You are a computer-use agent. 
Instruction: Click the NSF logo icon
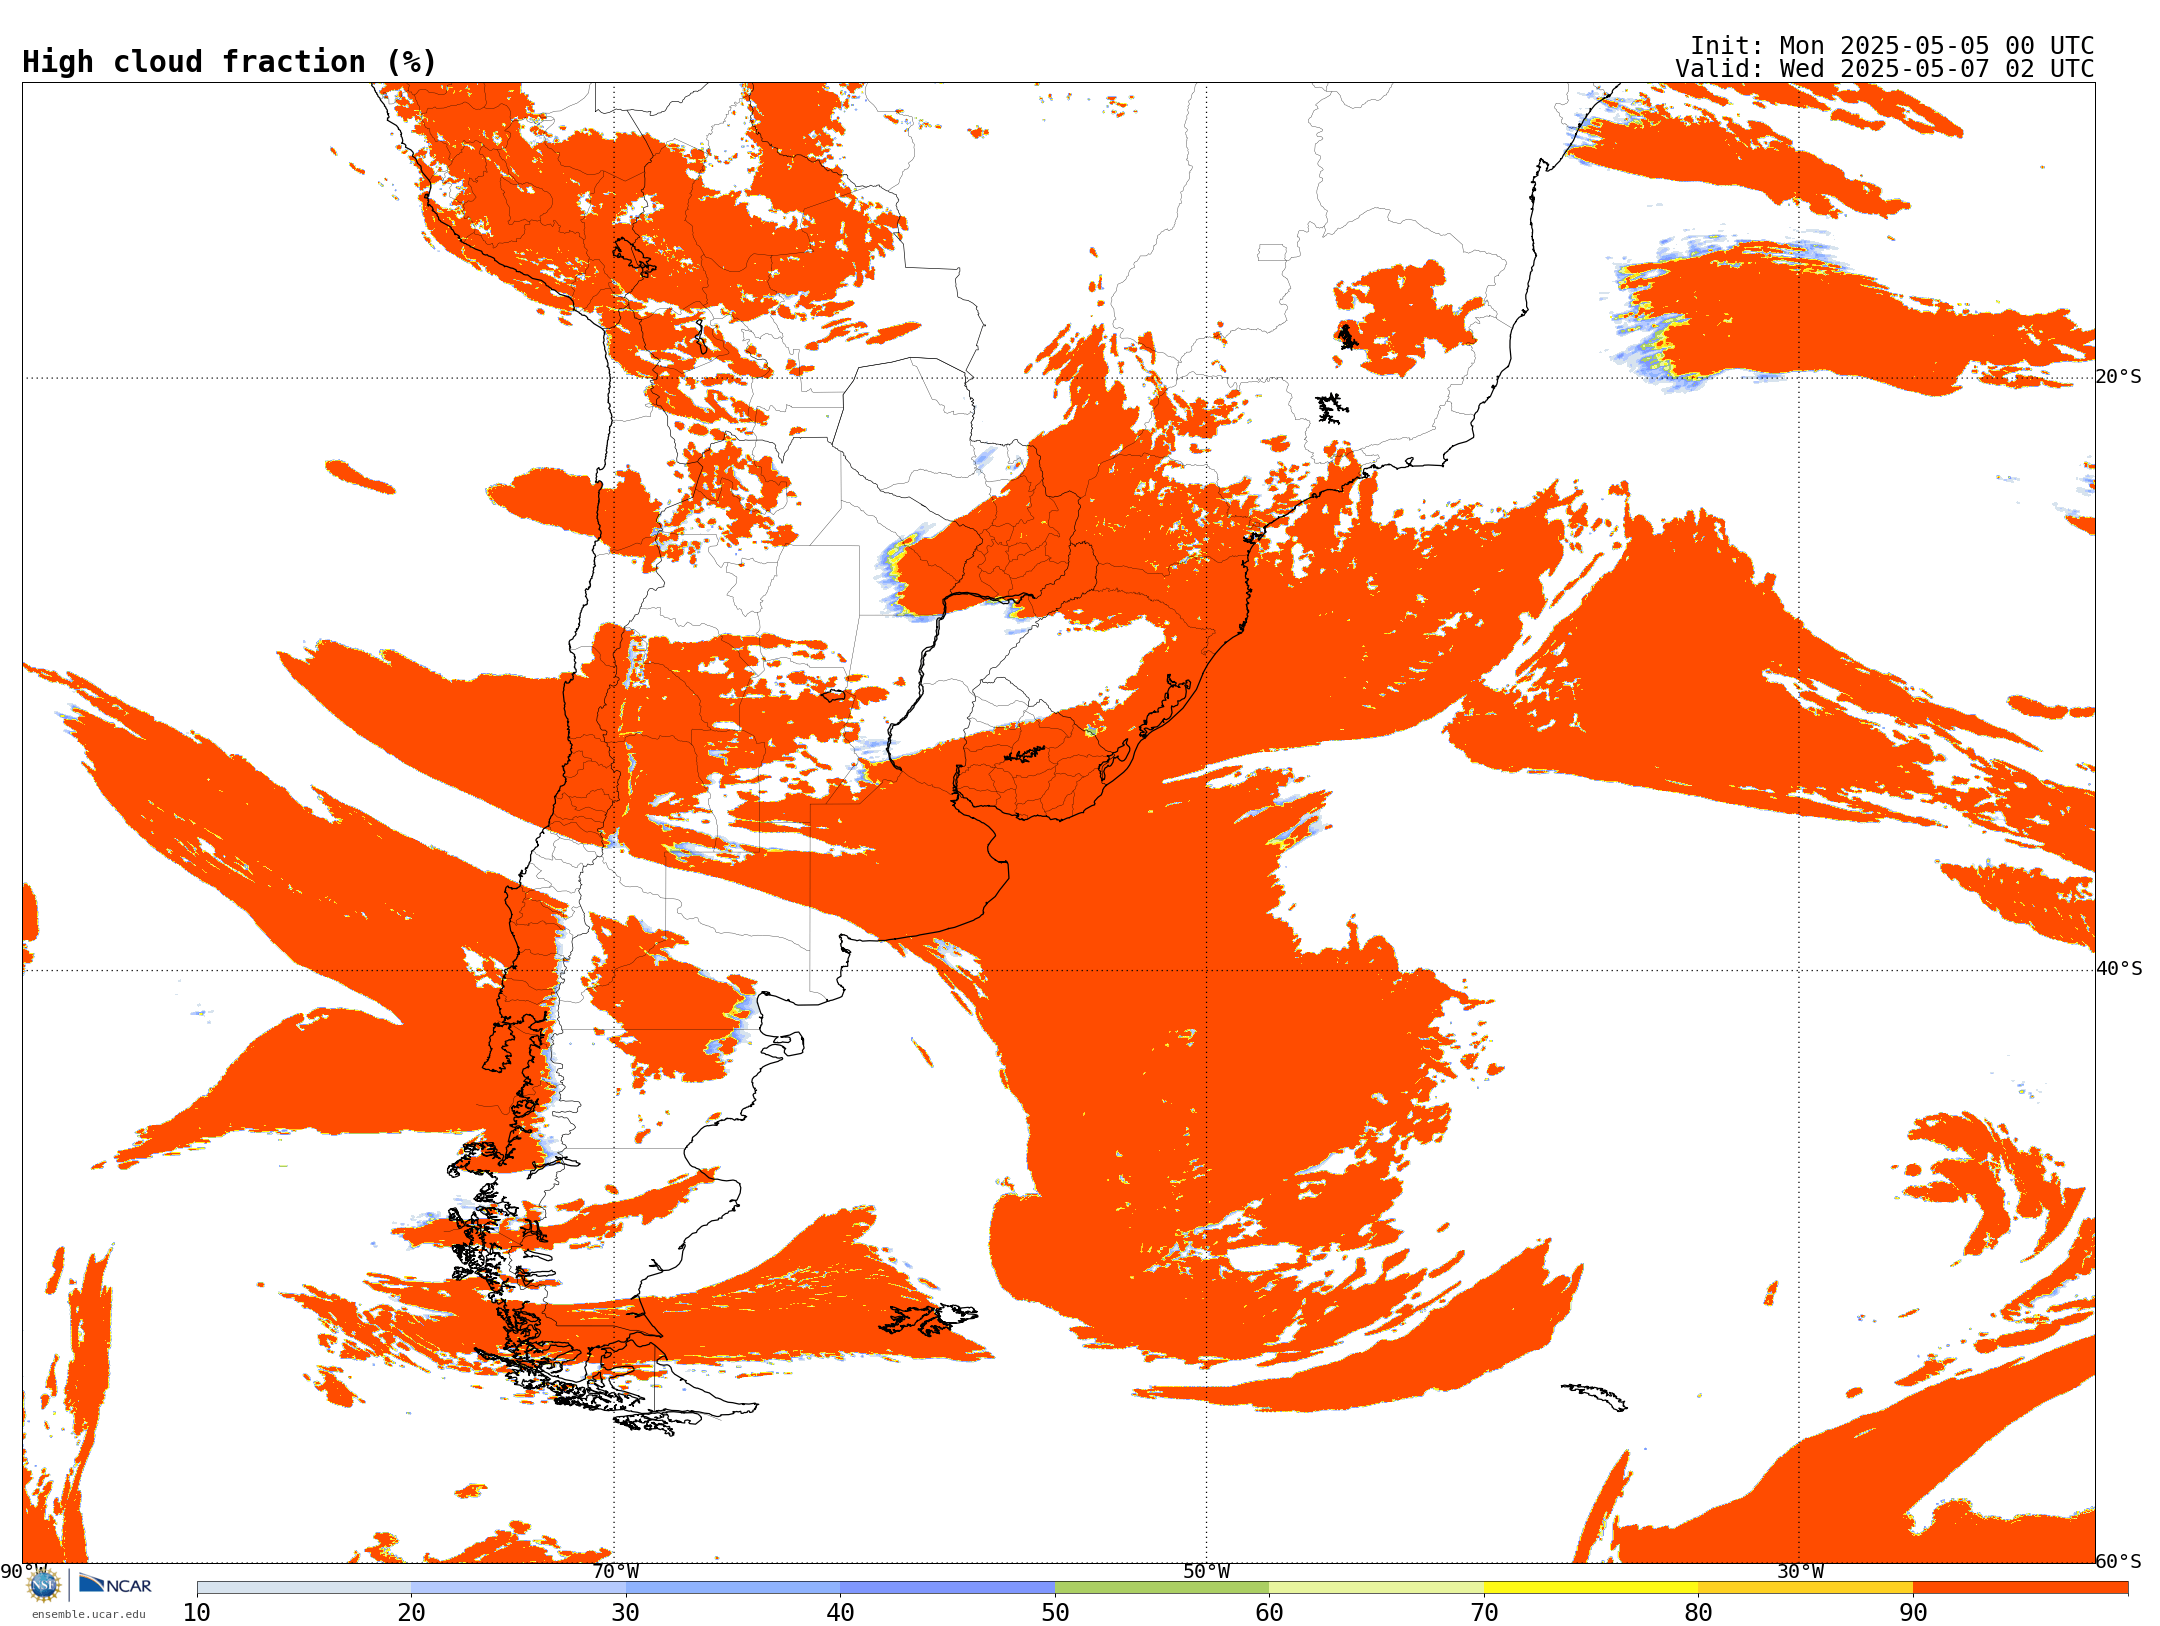[x=44, y=1584]
